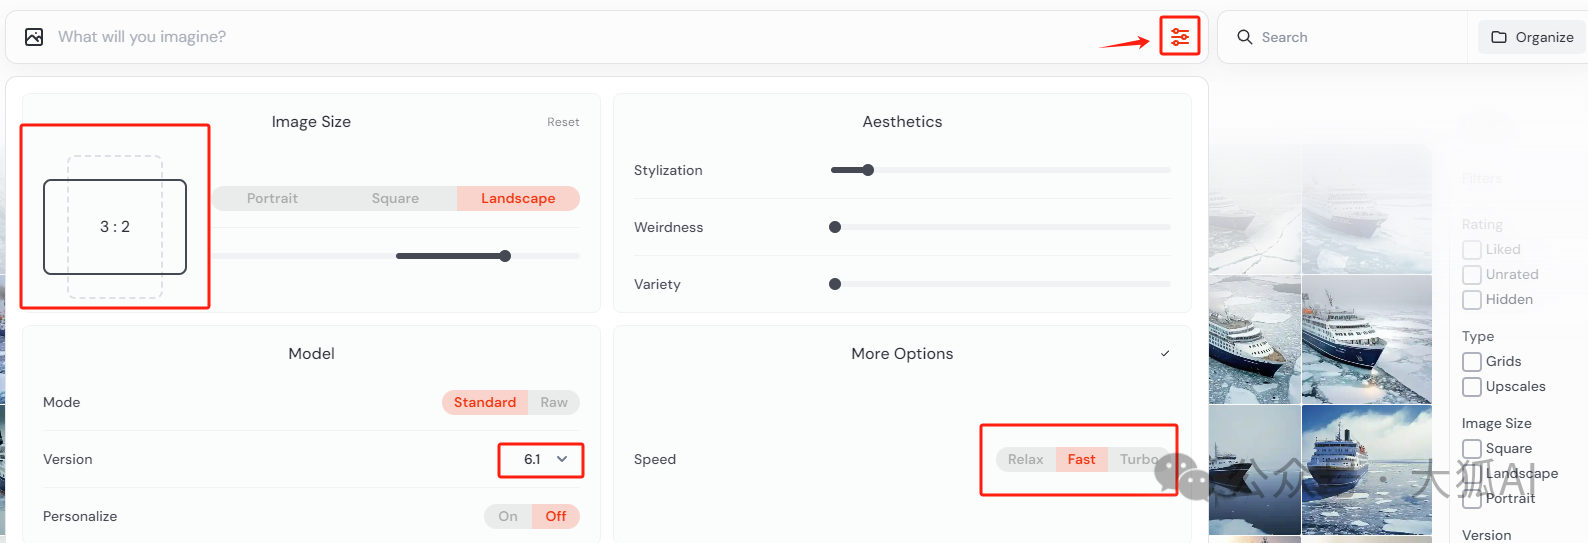Viewport: 1588px width, 543px height.
Task: Click the Stylization slider handle
Action: click(868, 170)
